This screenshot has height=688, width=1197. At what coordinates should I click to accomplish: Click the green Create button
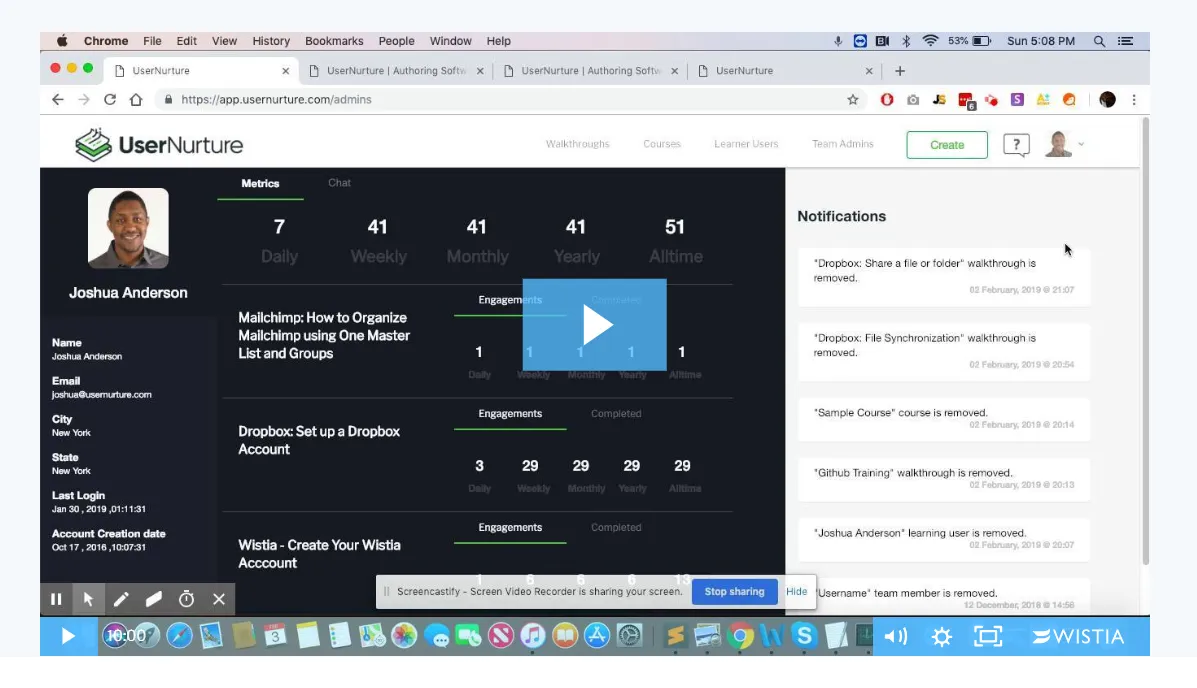947,145
